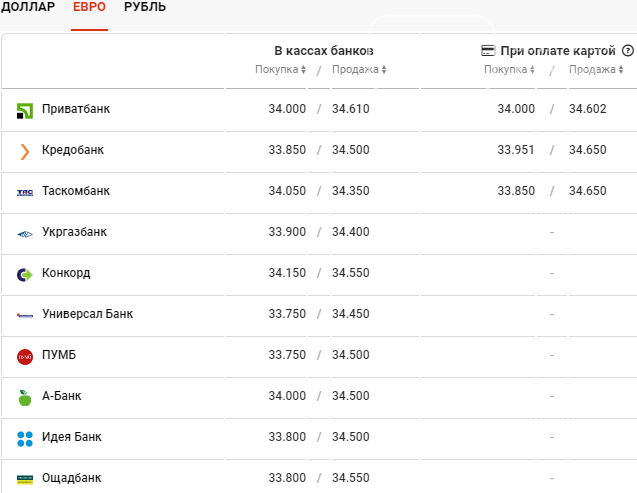Sort by cash desk Продажа column
637x493 pixels.
[x=359, y=69]
